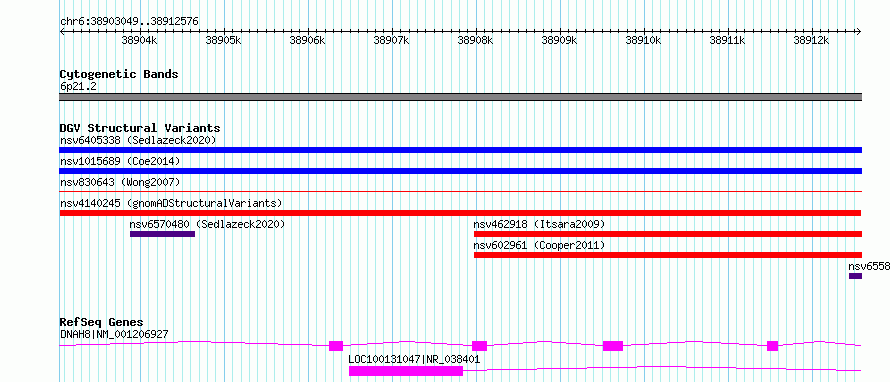
Task: Select the blue bar below nsv6405338
Action: (x=461, y=150)
